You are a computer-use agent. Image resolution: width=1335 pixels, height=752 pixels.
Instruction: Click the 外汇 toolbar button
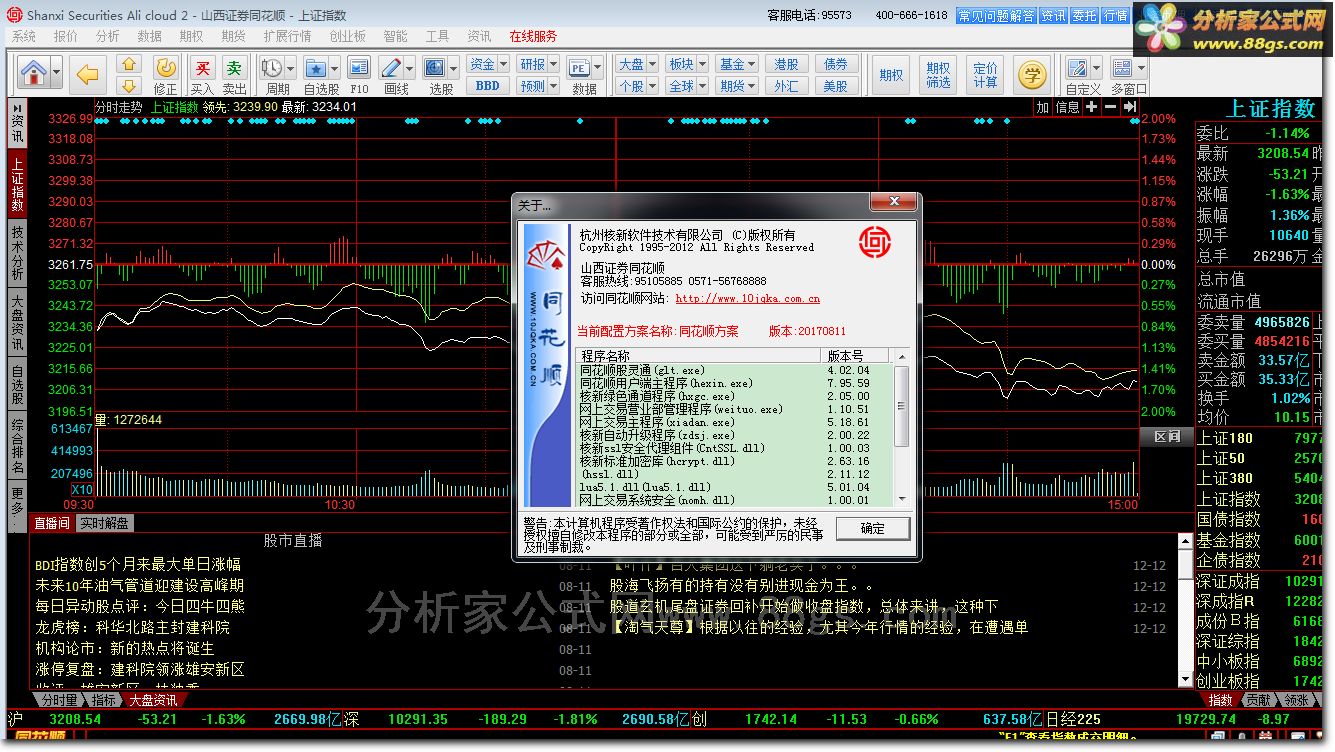coord(786,86)
